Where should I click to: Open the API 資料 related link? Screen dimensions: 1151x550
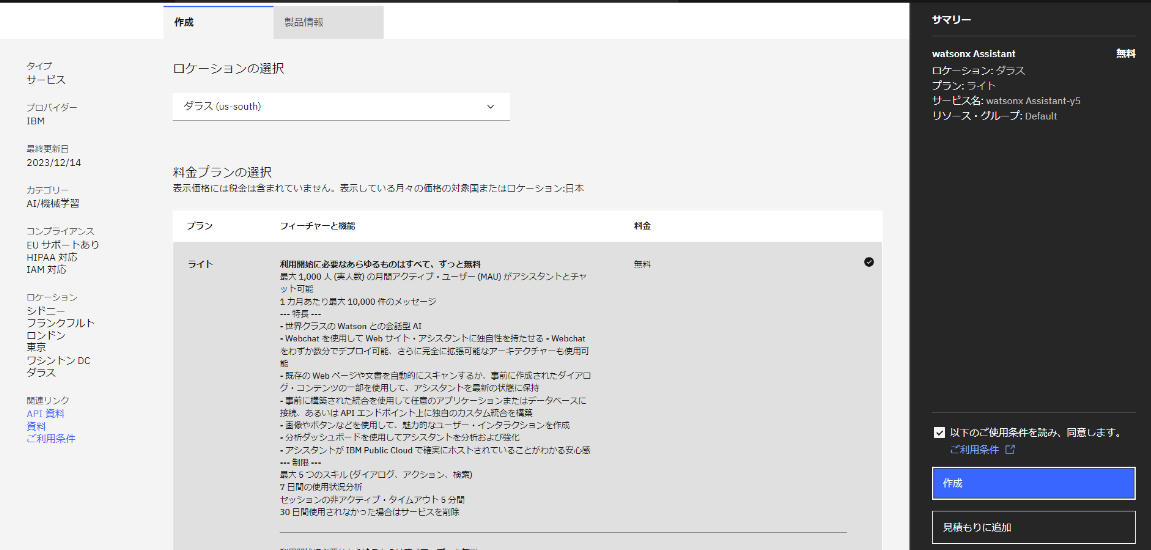click(46, 413)
